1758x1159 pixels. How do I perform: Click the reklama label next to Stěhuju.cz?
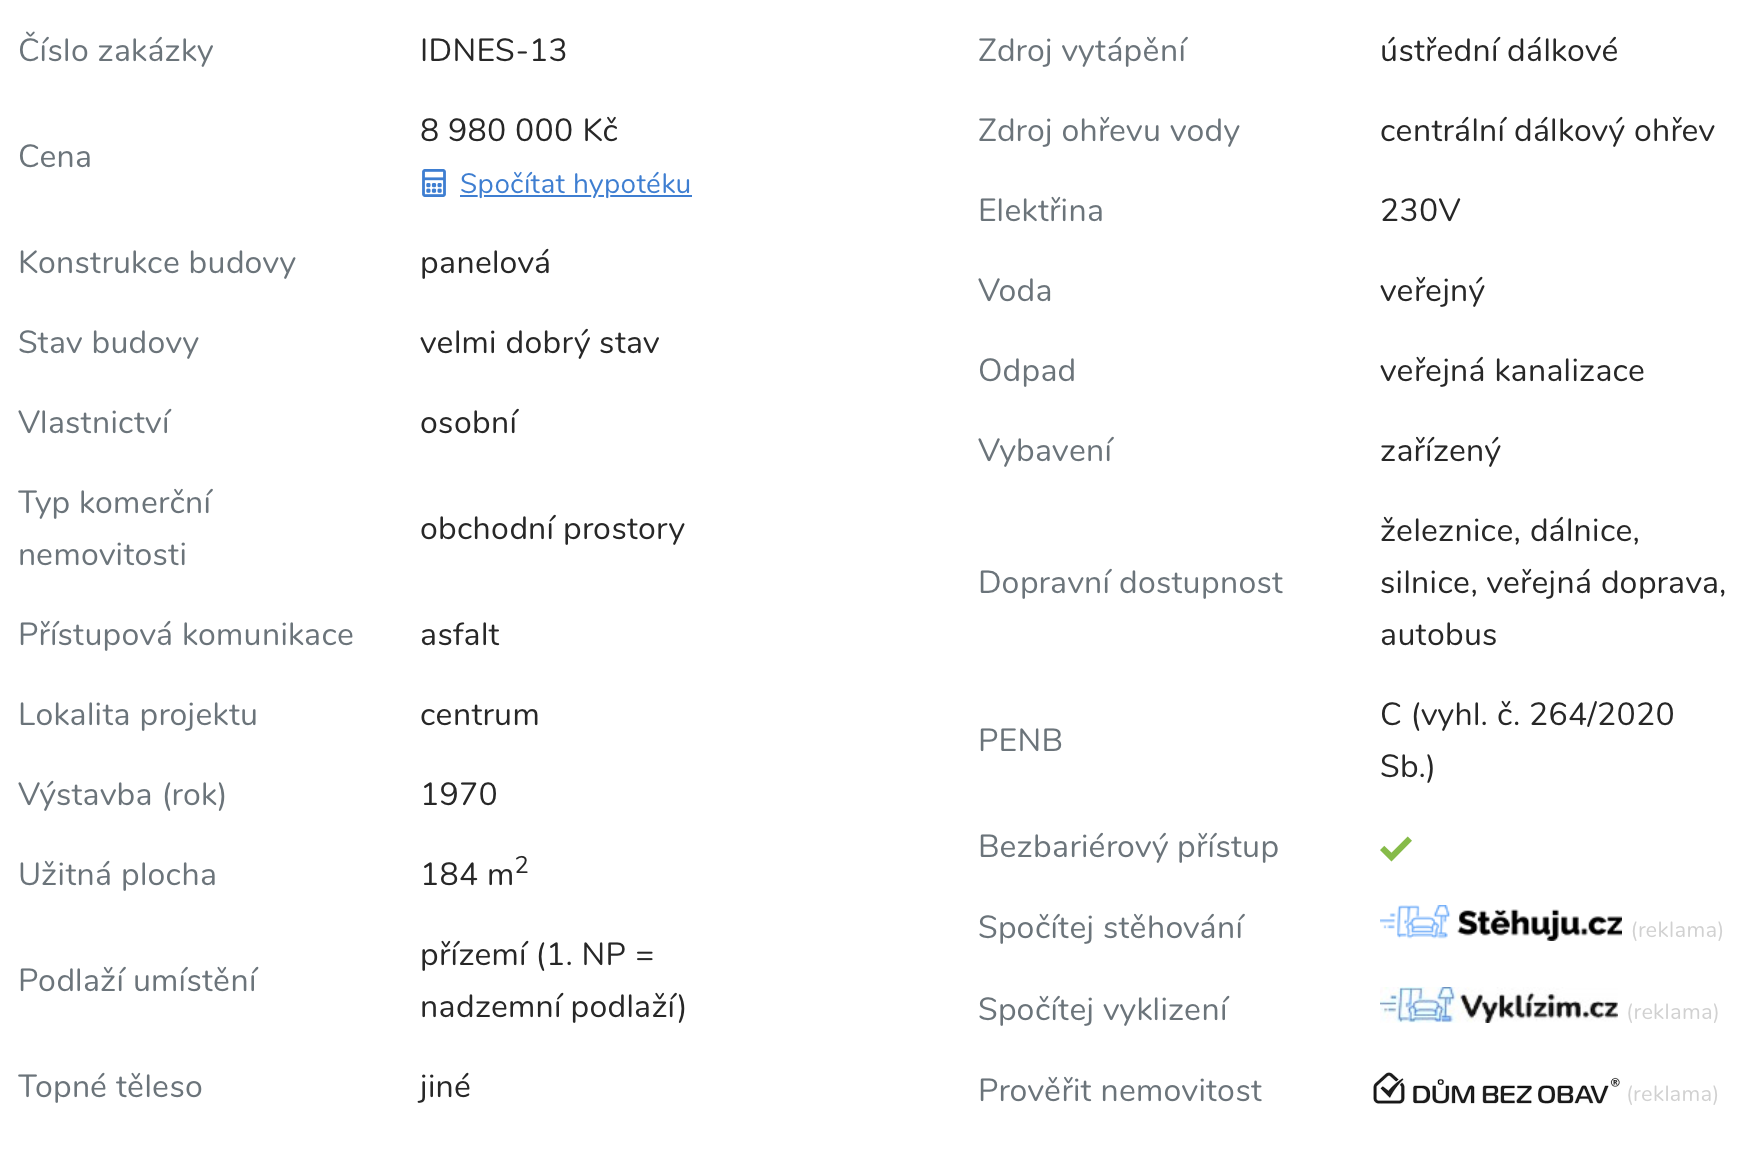[x=1677, y=930]
